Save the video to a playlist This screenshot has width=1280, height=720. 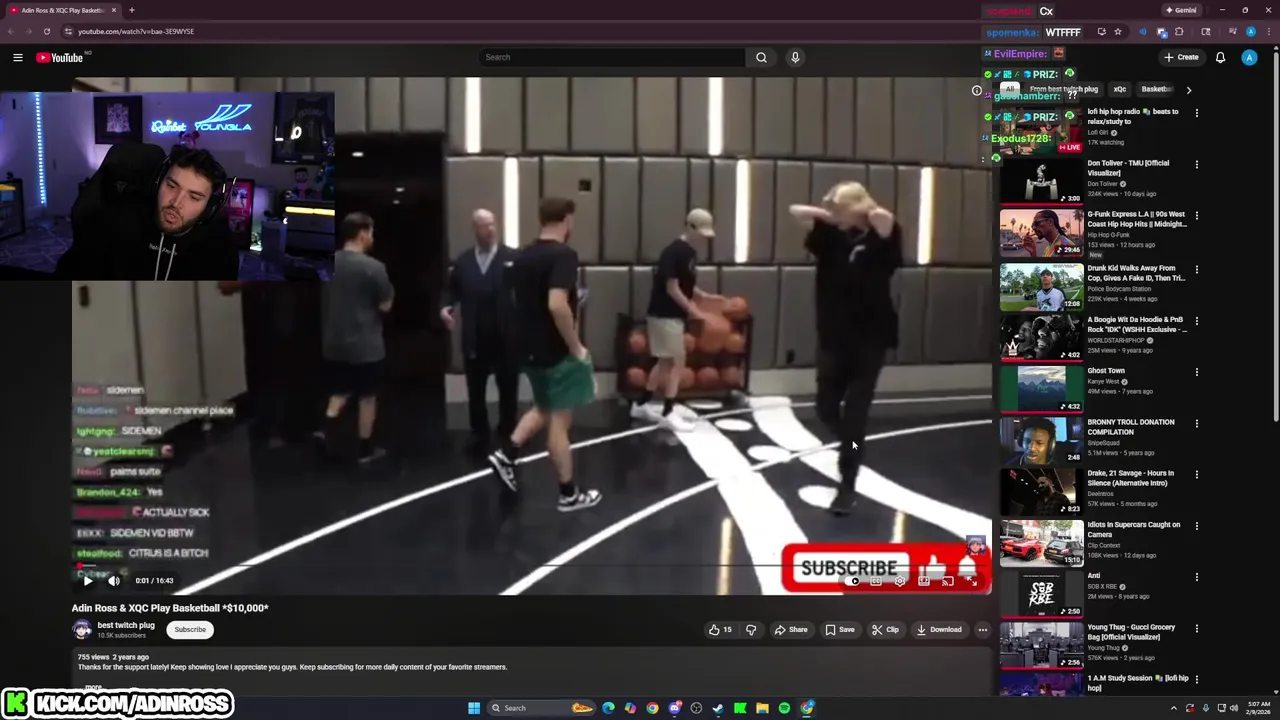[839, 630]
